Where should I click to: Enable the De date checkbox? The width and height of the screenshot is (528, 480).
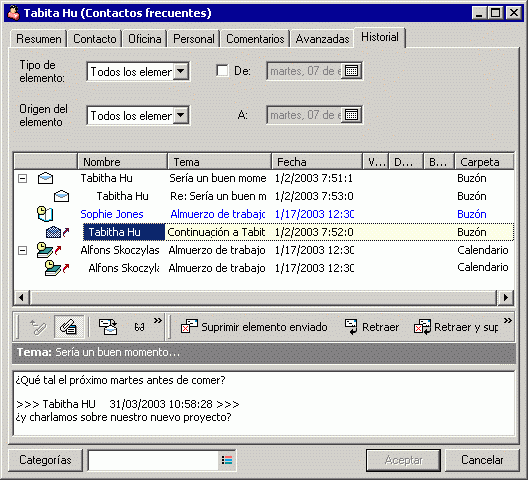tap(222, 71)
